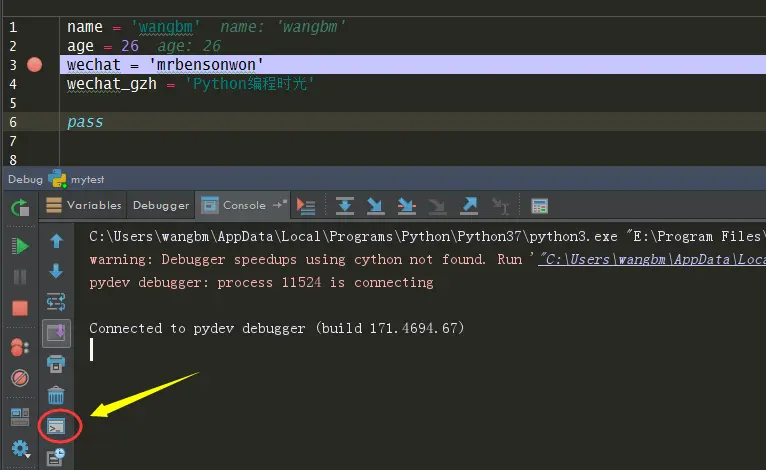Resume program with green play icon
The image size is (766, 470).
click(x=20, y=246)
